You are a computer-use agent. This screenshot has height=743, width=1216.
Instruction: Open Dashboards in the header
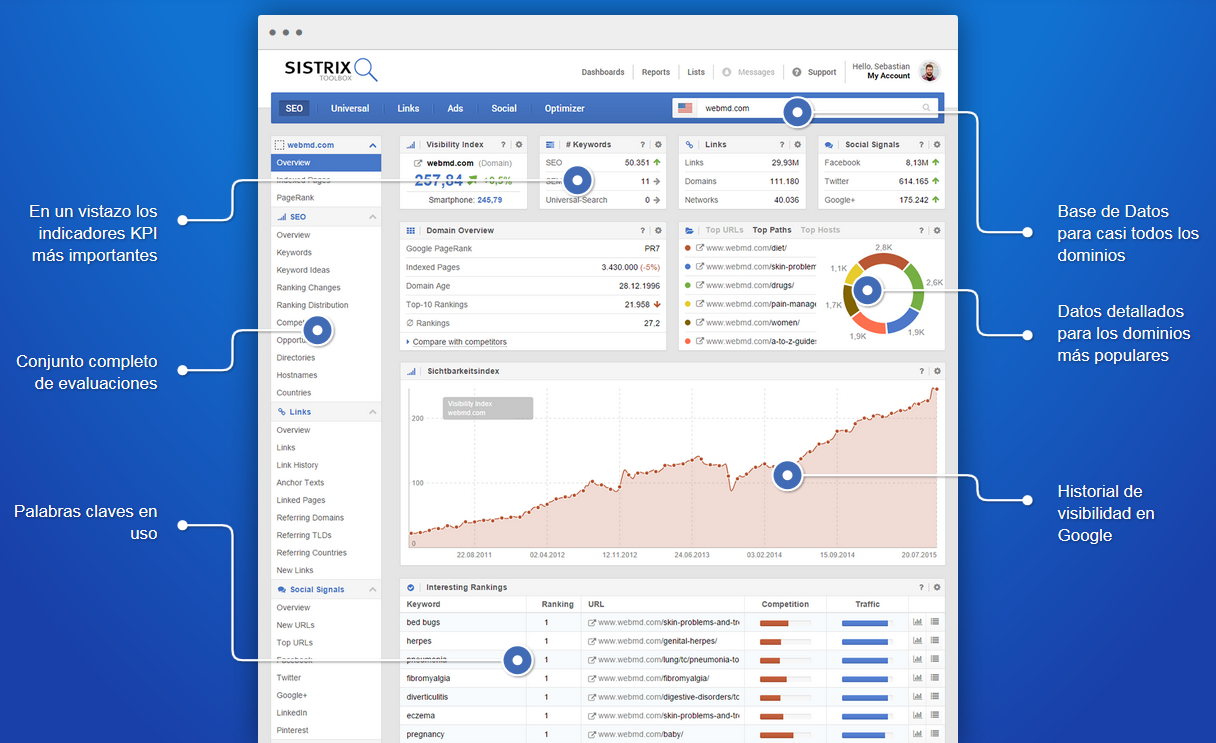(603, 72)
